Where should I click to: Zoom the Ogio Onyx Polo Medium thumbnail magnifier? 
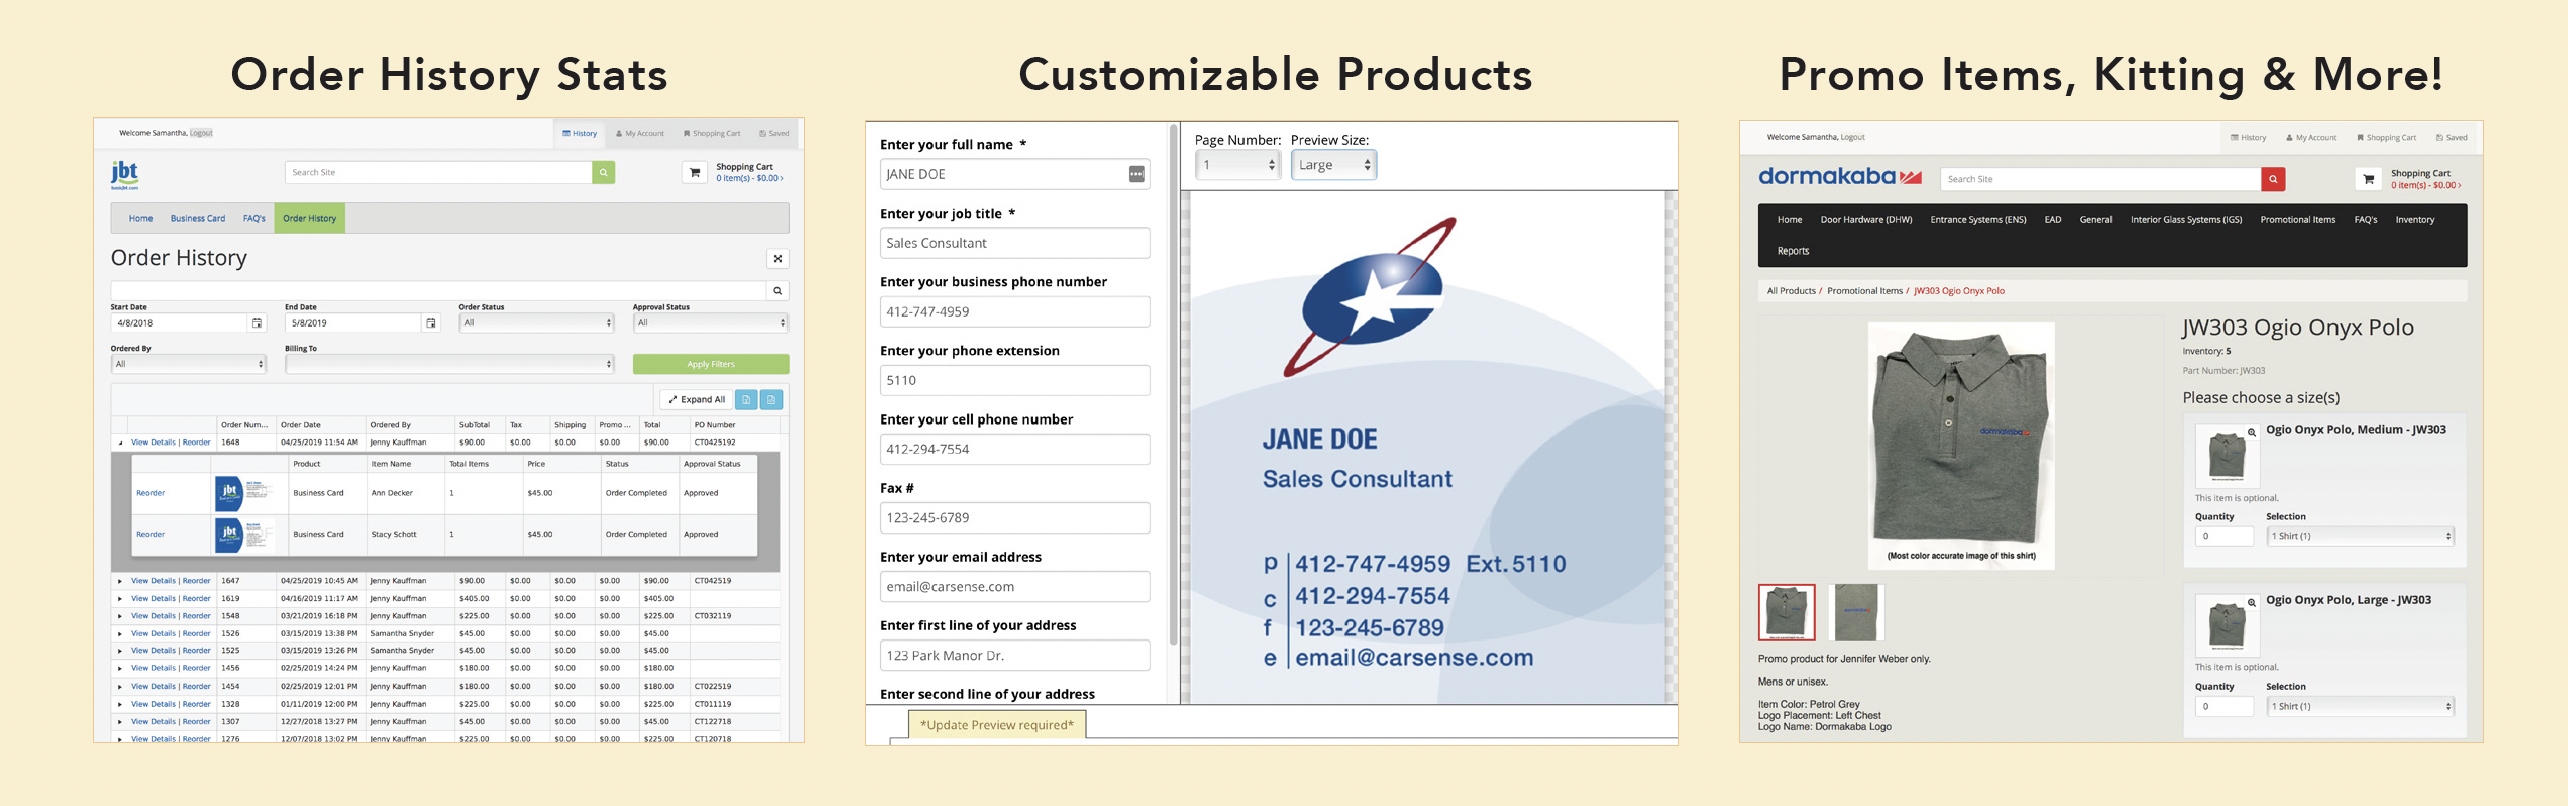pyautogui.click(x=2252, y=432)
